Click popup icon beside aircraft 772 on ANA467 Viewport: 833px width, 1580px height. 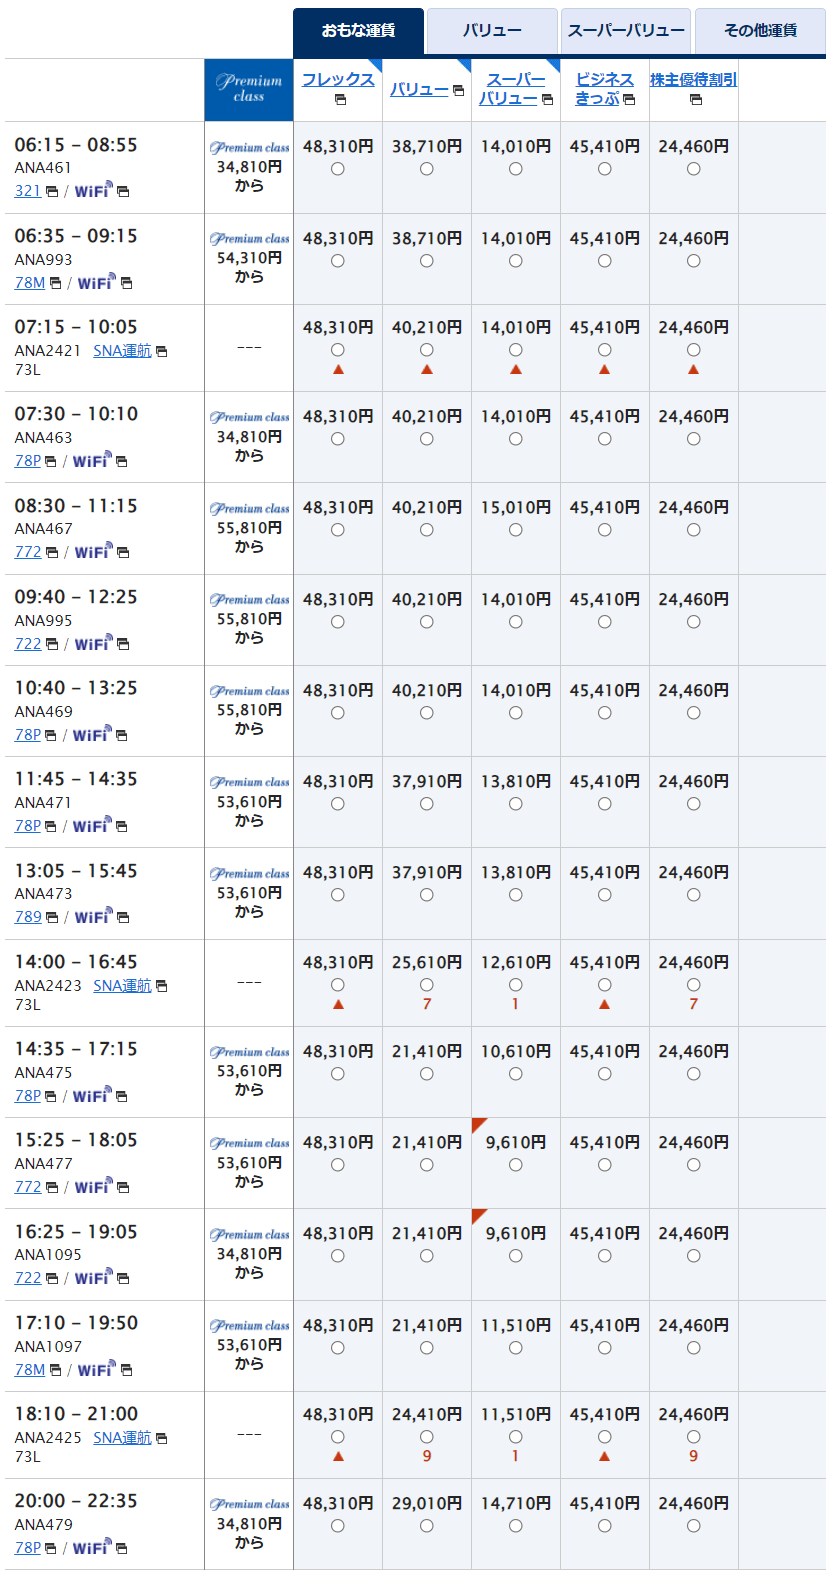[52, 553]
